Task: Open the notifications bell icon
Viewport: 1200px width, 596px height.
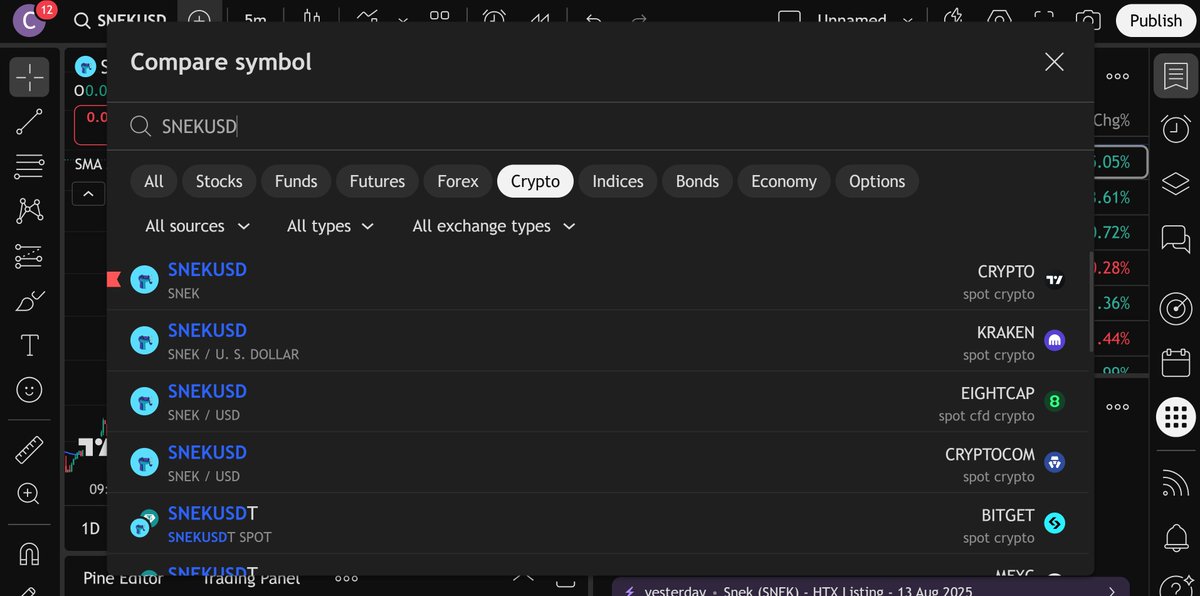Action: 1176,538
